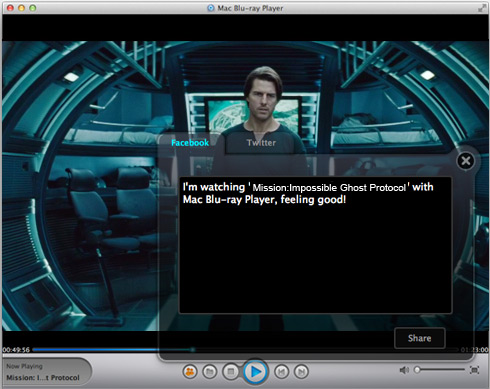The width and height of the screenshot is (490, 389).
Task: Open a file with the folder icon
Action: (210, 371)
